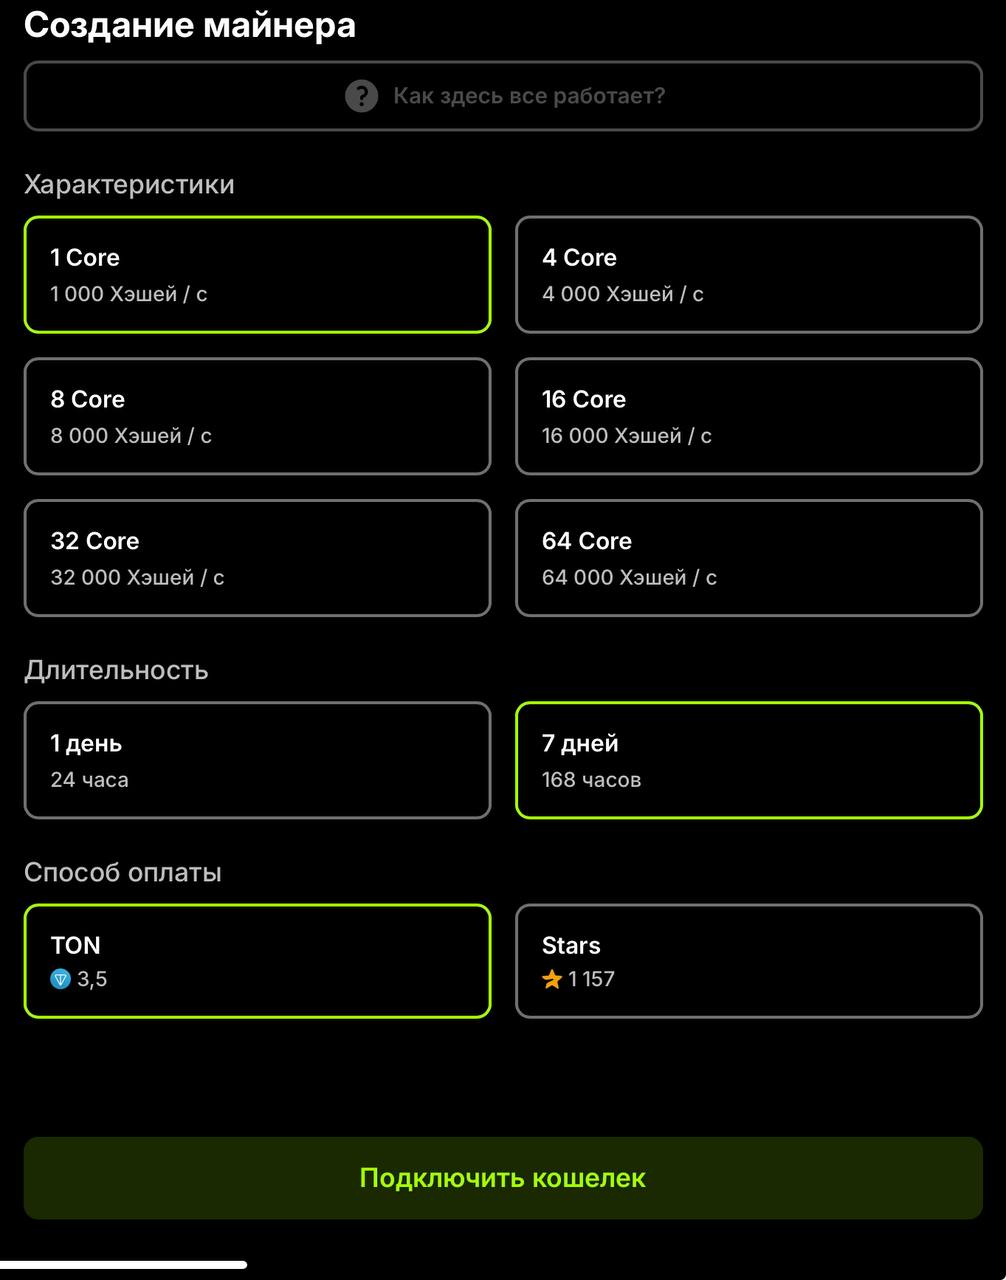Click the question mark help icon

click(361, 96)
